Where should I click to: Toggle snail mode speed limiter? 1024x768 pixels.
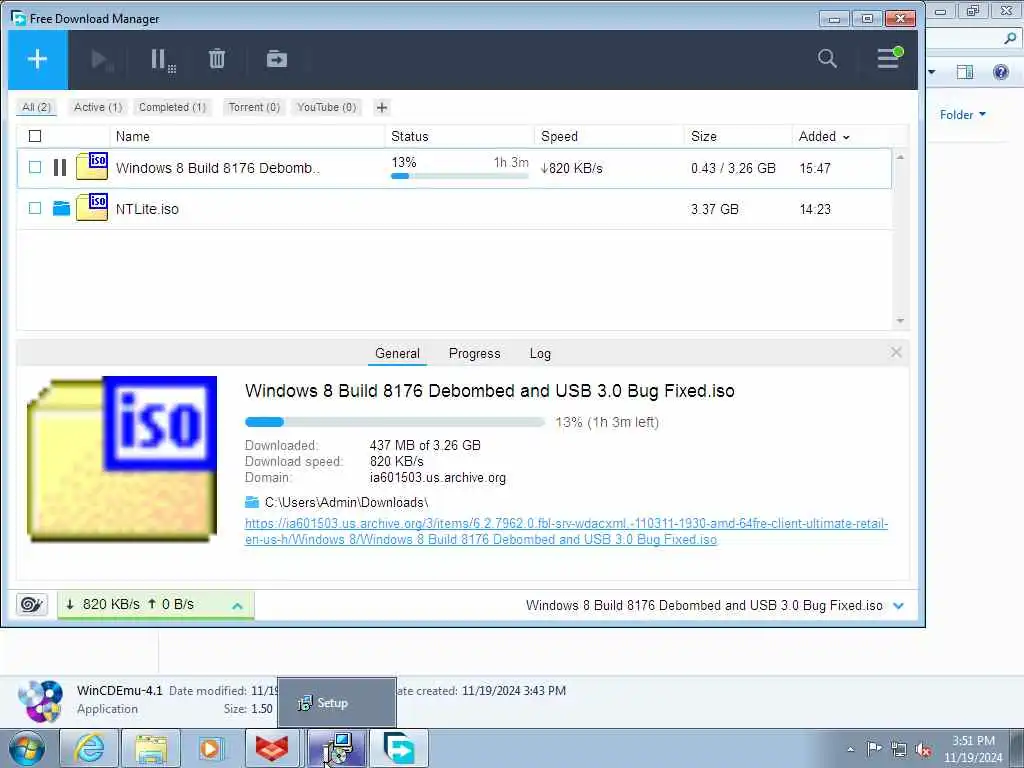point(32,604)
